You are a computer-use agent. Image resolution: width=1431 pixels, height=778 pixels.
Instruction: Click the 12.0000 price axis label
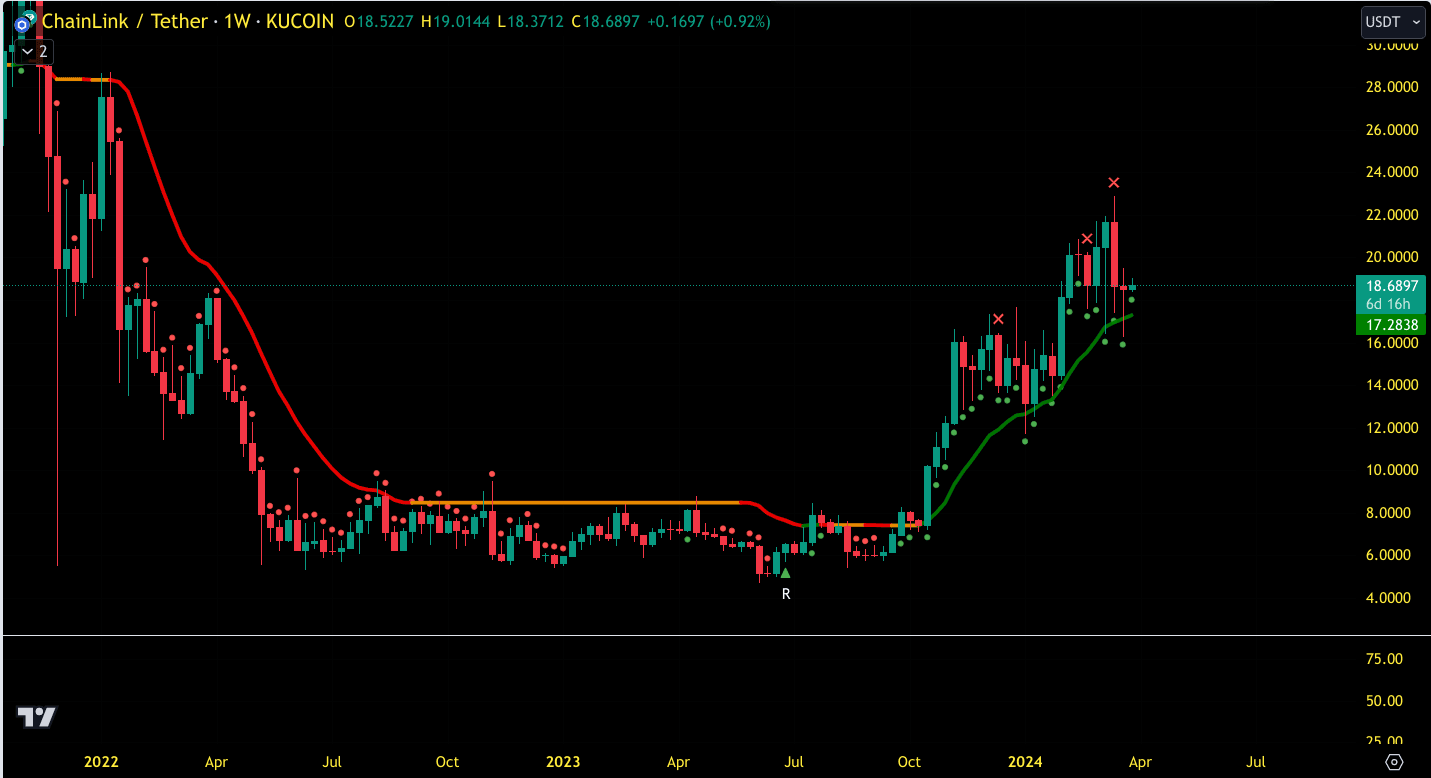pos(1391,428)
